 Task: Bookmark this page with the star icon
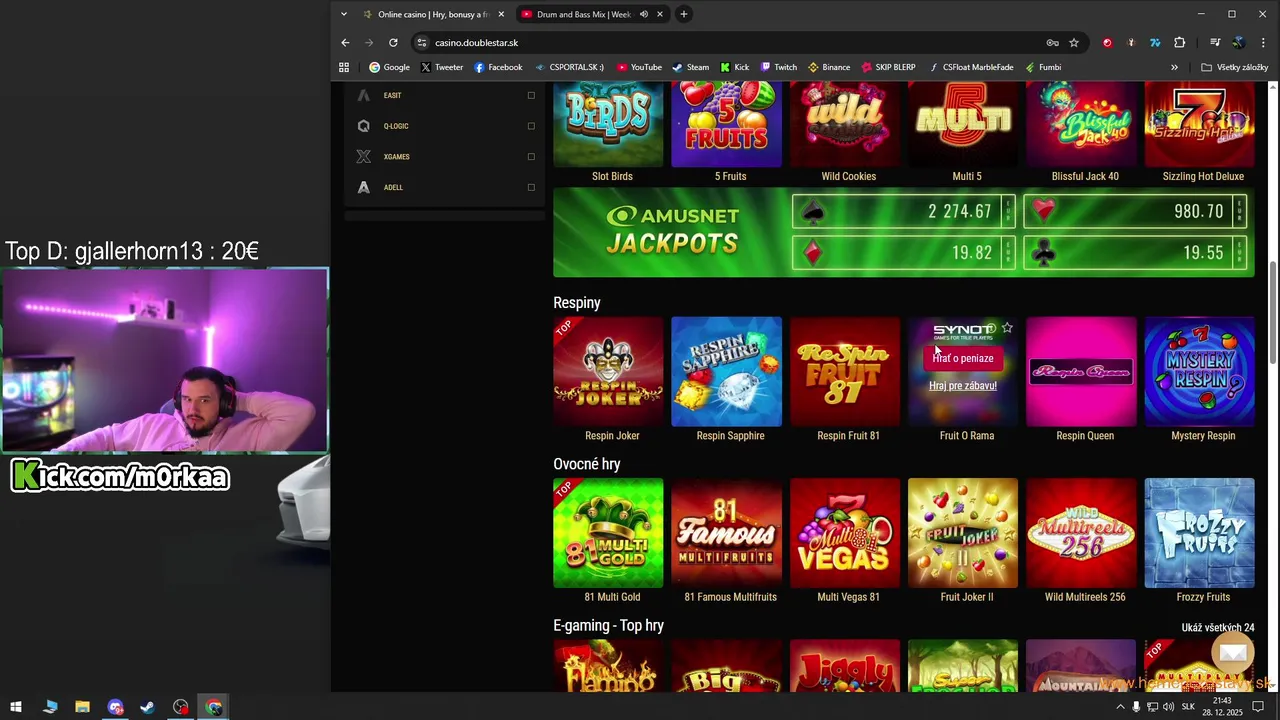click(1074, 43)
